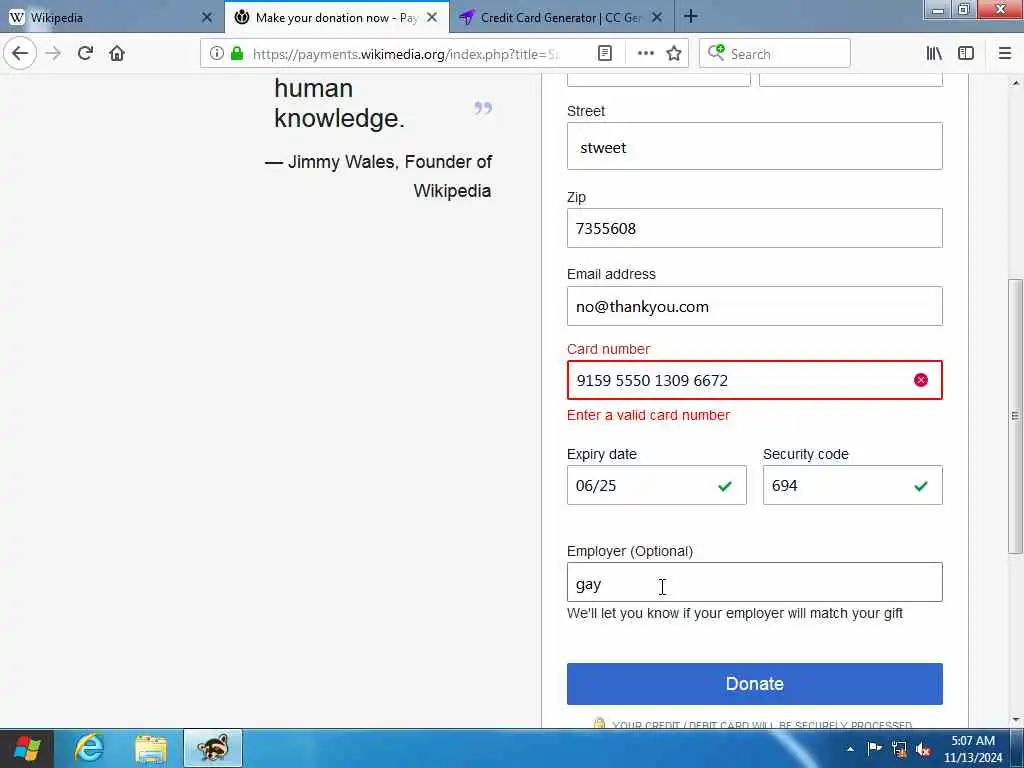1024x768 pixels.
Task: Click the Employer (Optional) field
Action: pos(754,582)
